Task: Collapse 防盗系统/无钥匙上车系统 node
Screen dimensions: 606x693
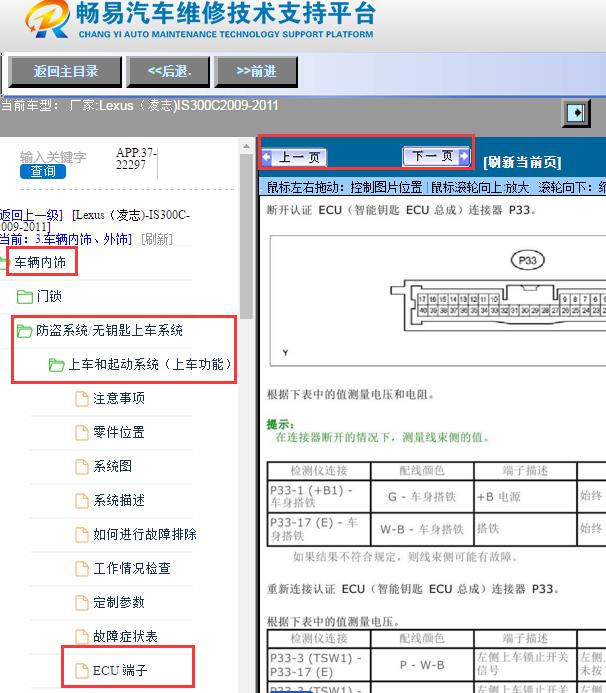Action: (109, 331)
